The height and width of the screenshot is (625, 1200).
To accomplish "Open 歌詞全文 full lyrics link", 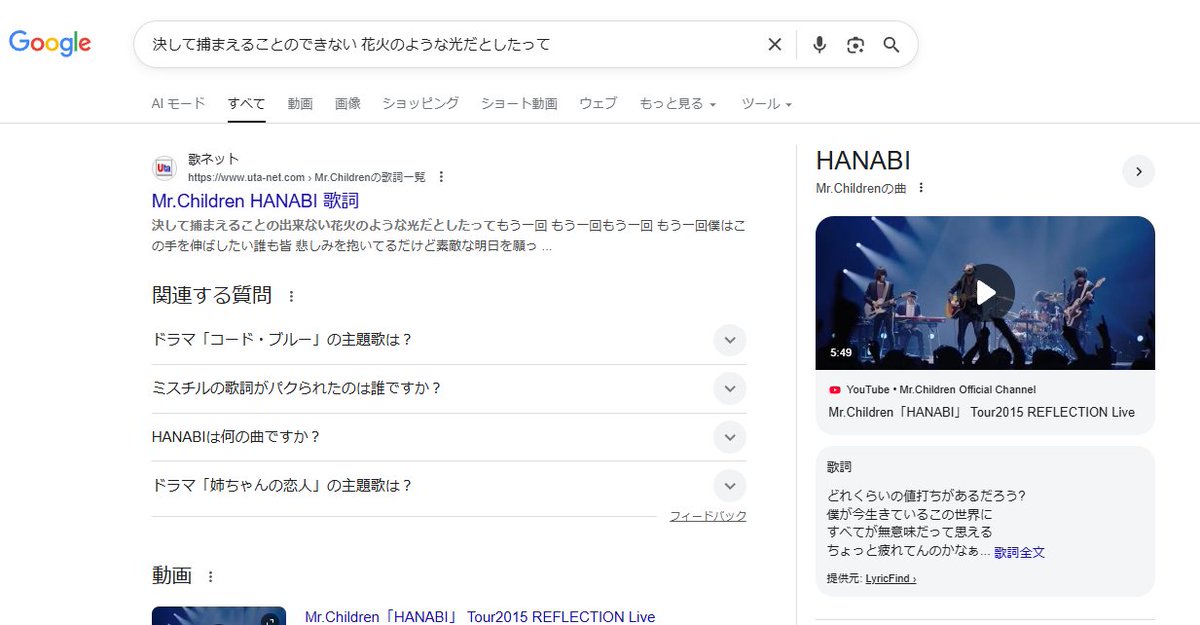I will [x=1020, y=552].
